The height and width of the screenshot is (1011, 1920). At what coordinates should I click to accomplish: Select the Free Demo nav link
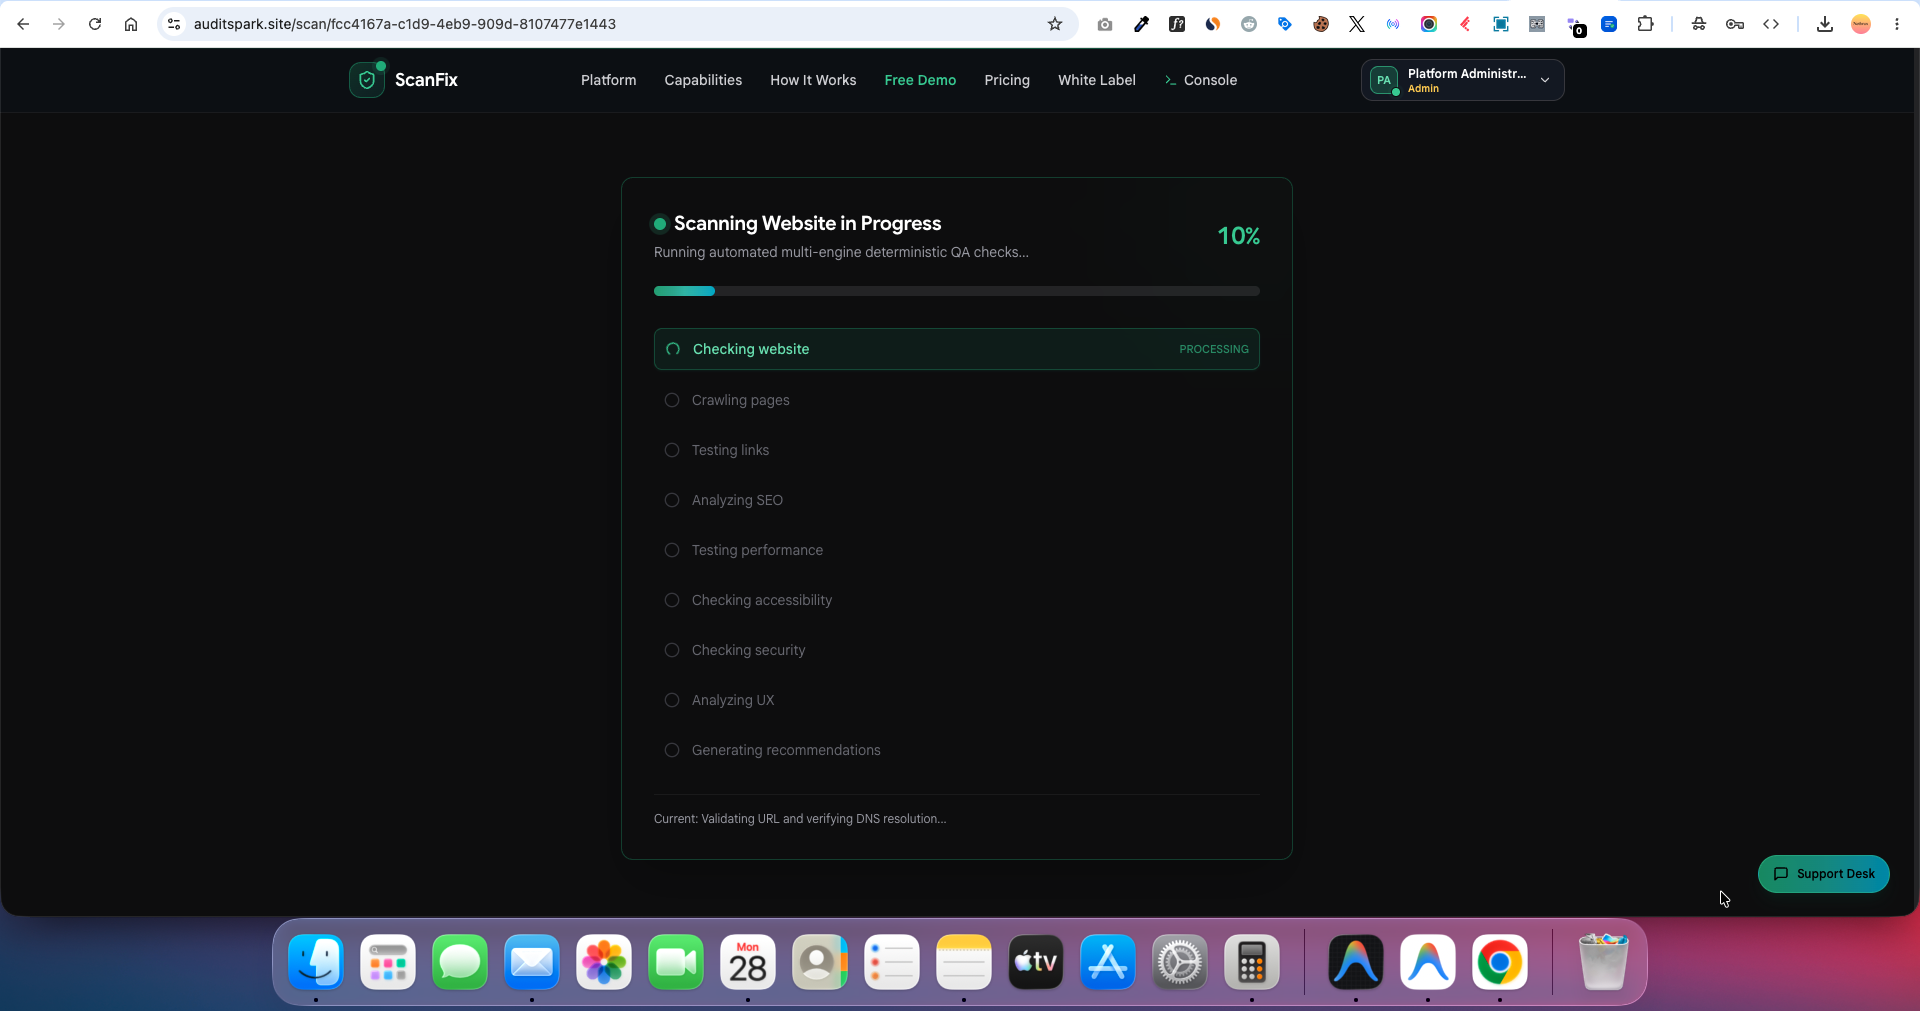[x=920, y=80]
